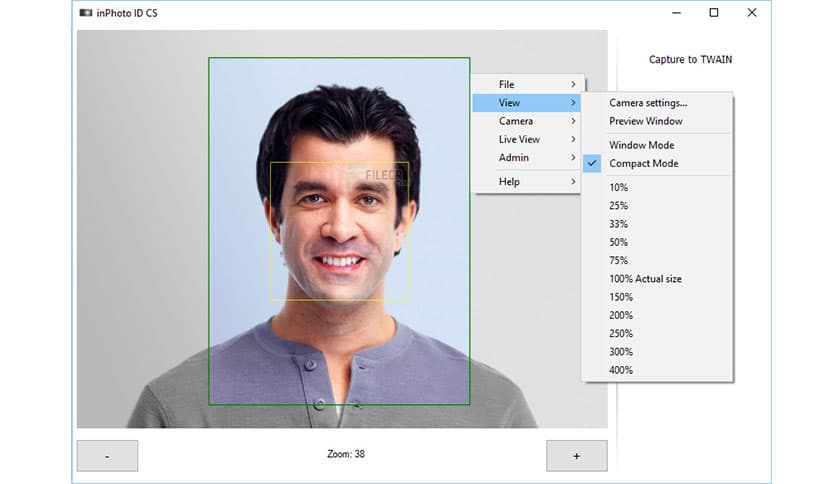Expand the Live View submenu arrow

coord(573,139)
